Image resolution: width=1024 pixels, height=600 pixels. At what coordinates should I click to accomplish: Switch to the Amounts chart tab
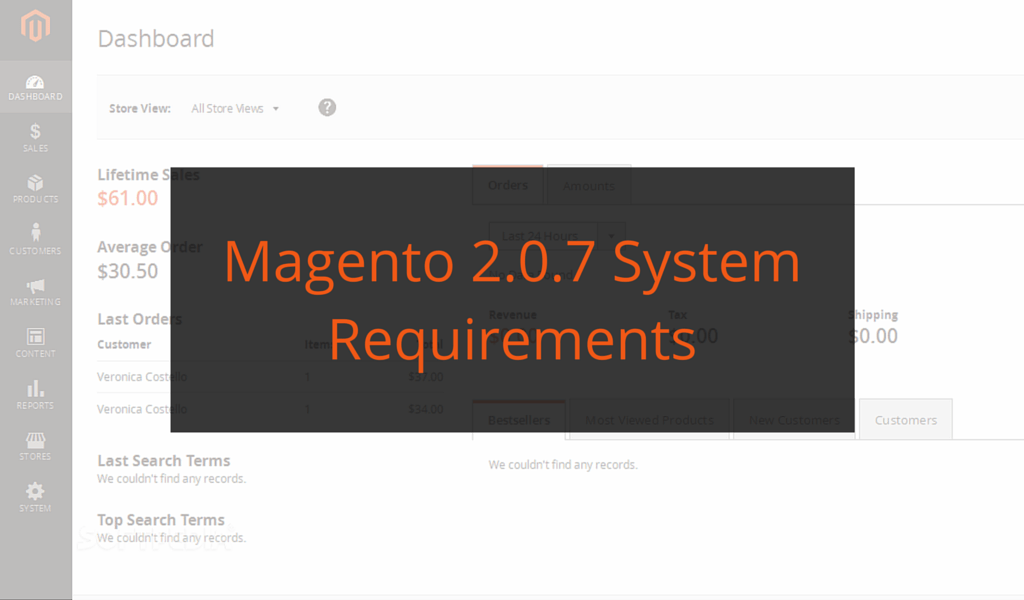point(588,186)
